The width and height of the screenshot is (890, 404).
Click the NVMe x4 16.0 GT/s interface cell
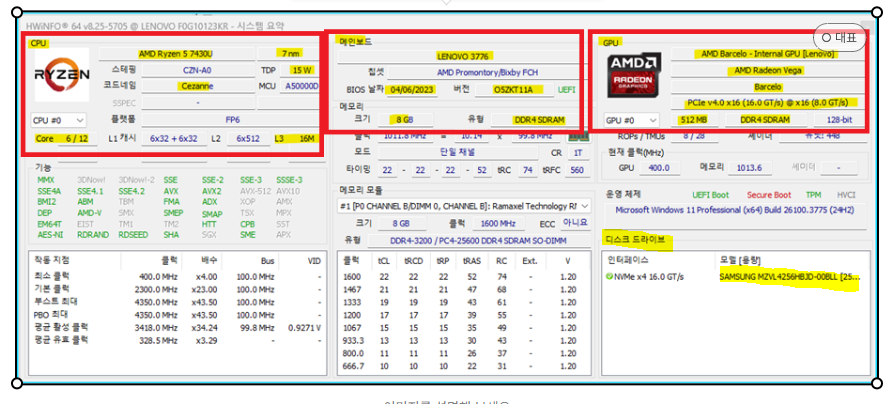(x=649, y=277)
